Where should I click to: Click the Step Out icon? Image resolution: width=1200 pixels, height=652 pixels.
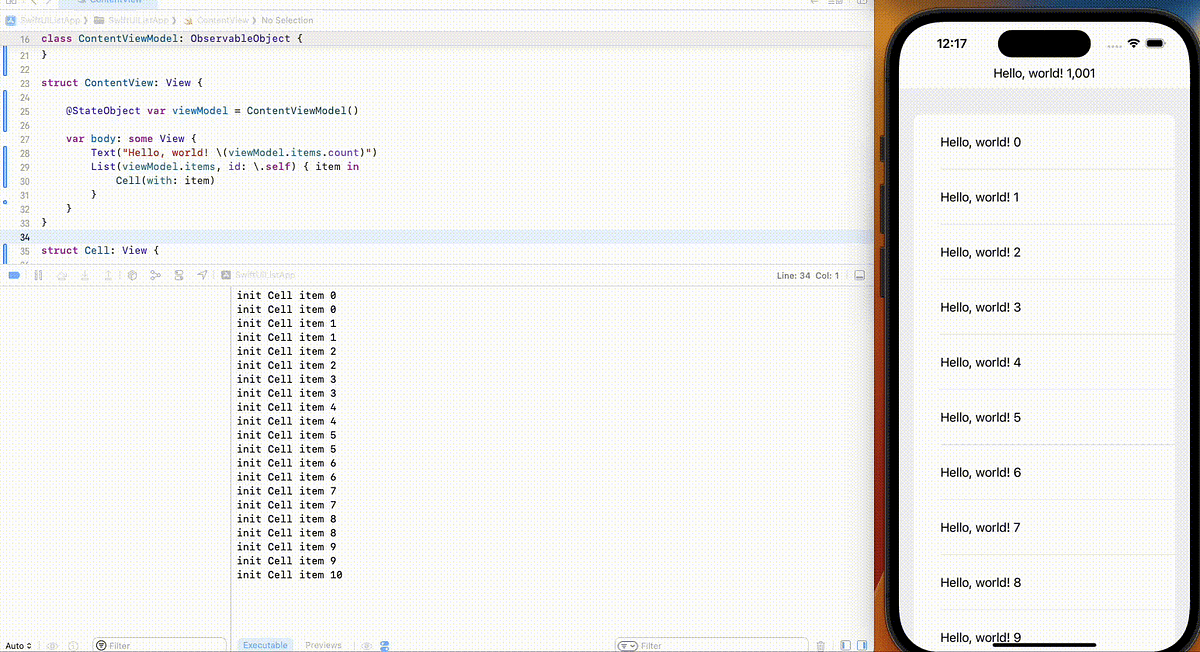[108, 275]
